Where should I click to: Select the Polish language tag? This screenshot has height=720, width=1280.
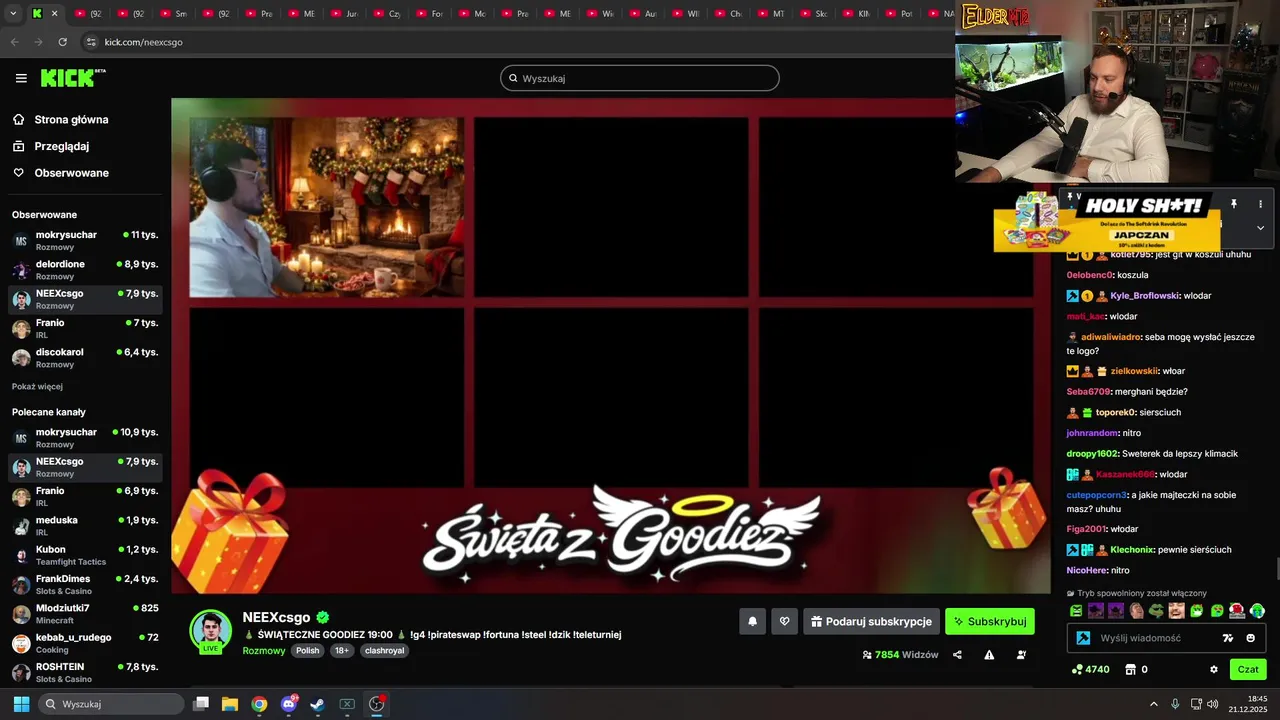tap(308, 650)
